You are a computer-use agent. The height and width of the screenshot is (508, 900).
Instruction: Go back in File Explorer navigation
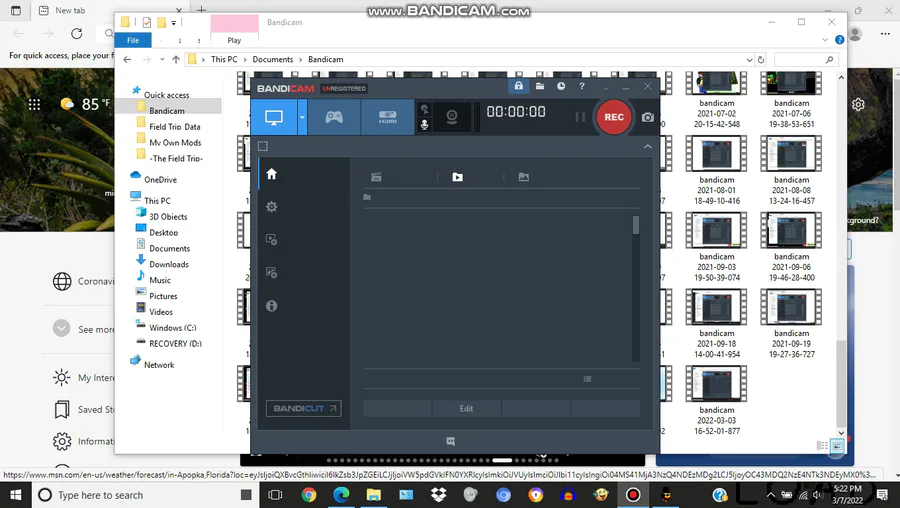(x=127, y=60)
